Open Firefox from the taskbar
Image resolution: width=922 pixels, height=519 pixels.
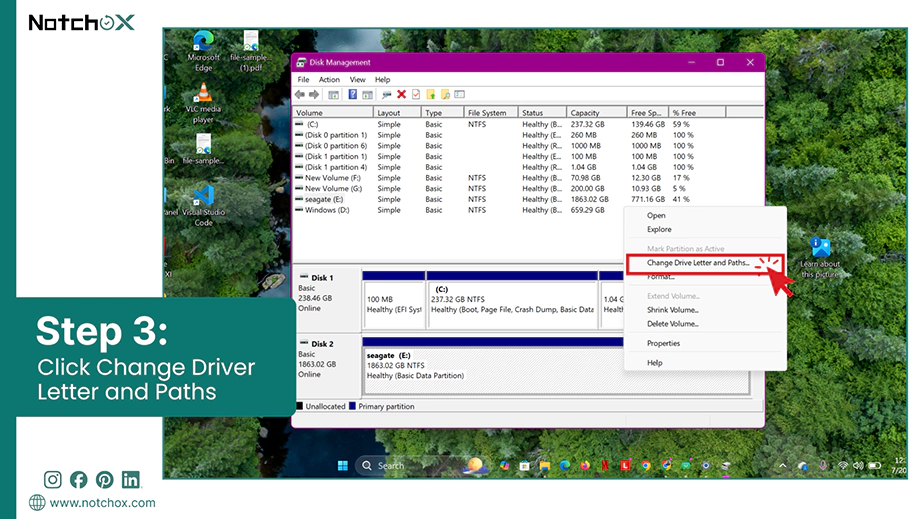585,466
